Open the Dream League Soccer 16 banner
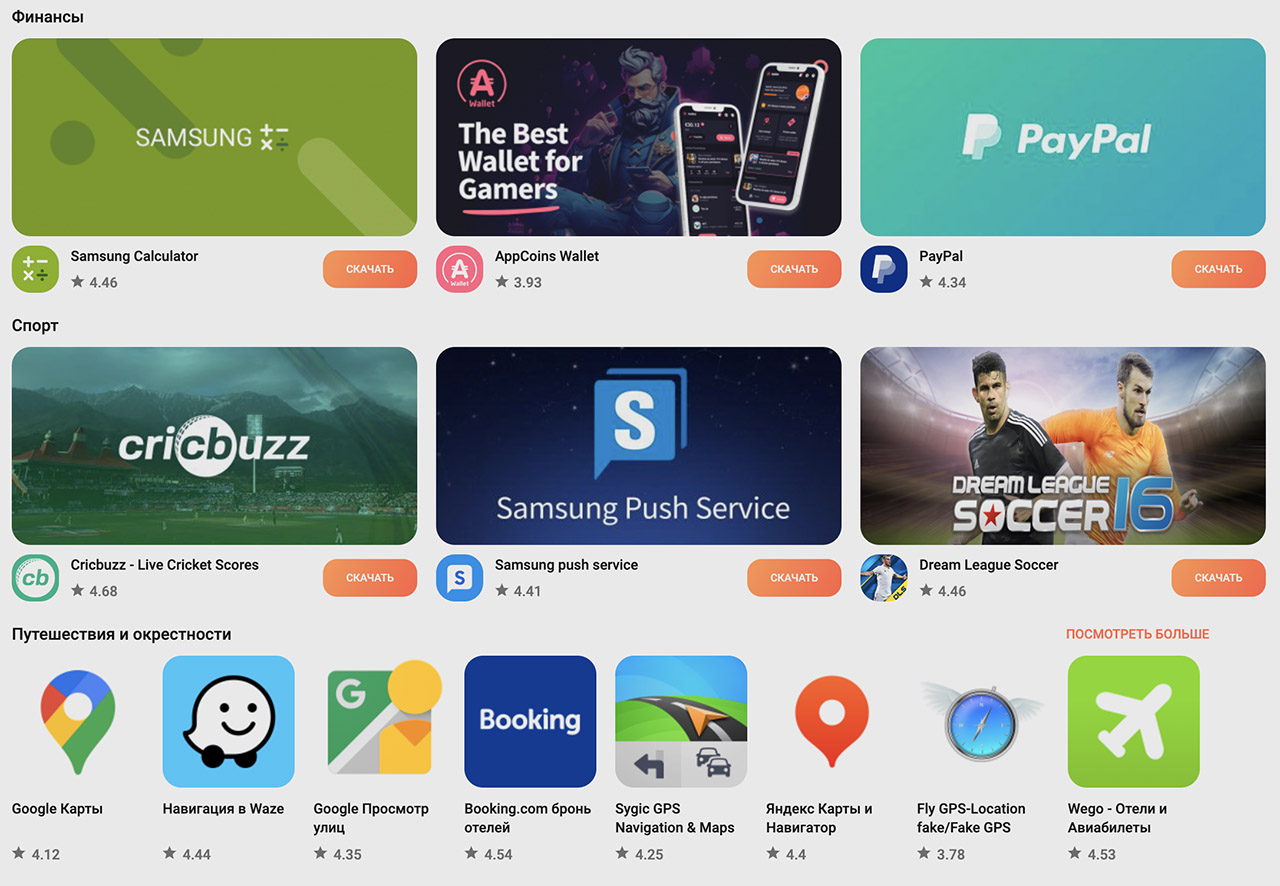The image size is (1280, 886). pyautogui.click(x=1063, y=446)
